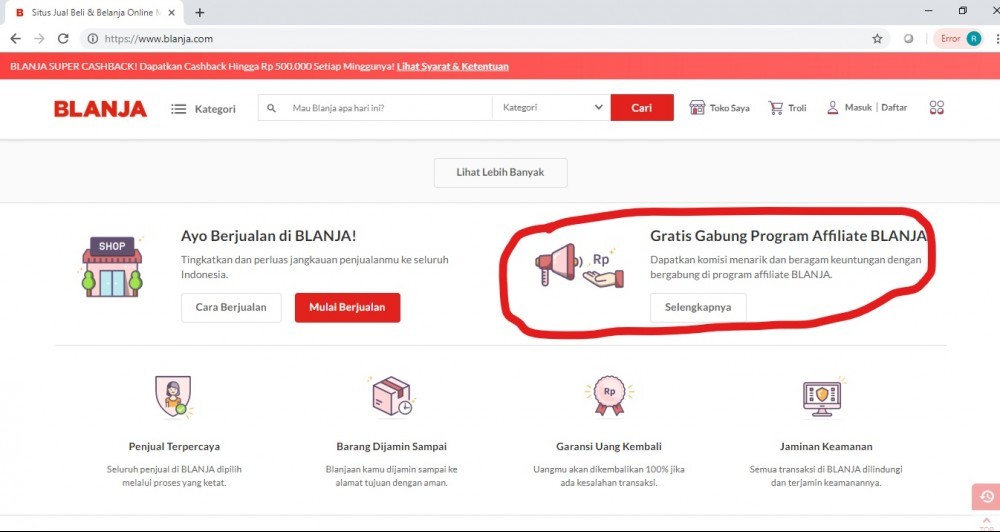Click the BLANJA logo
Image resolution: width=1000 pixels, height=532 pixels.
point(100,108)
